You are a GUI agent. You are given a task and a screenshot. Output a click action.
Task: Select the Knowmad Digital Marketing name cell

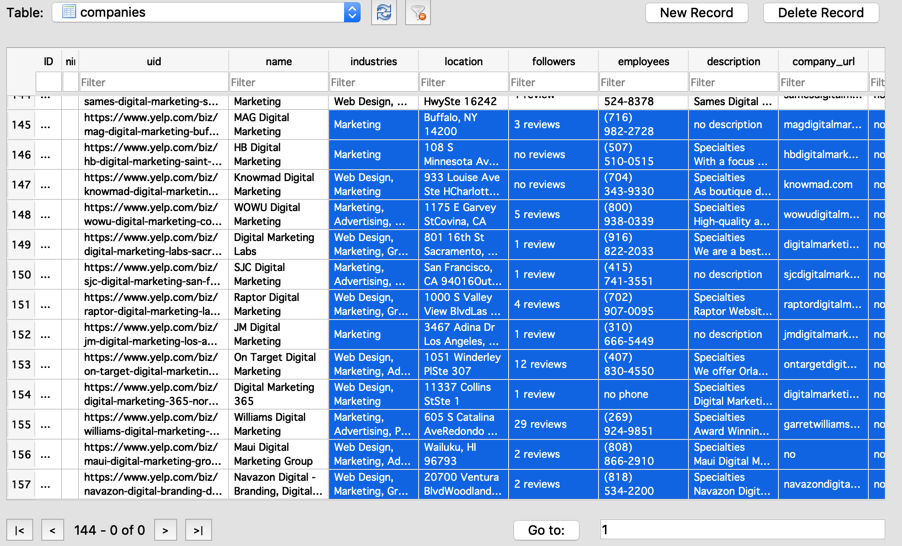point(278,184)
